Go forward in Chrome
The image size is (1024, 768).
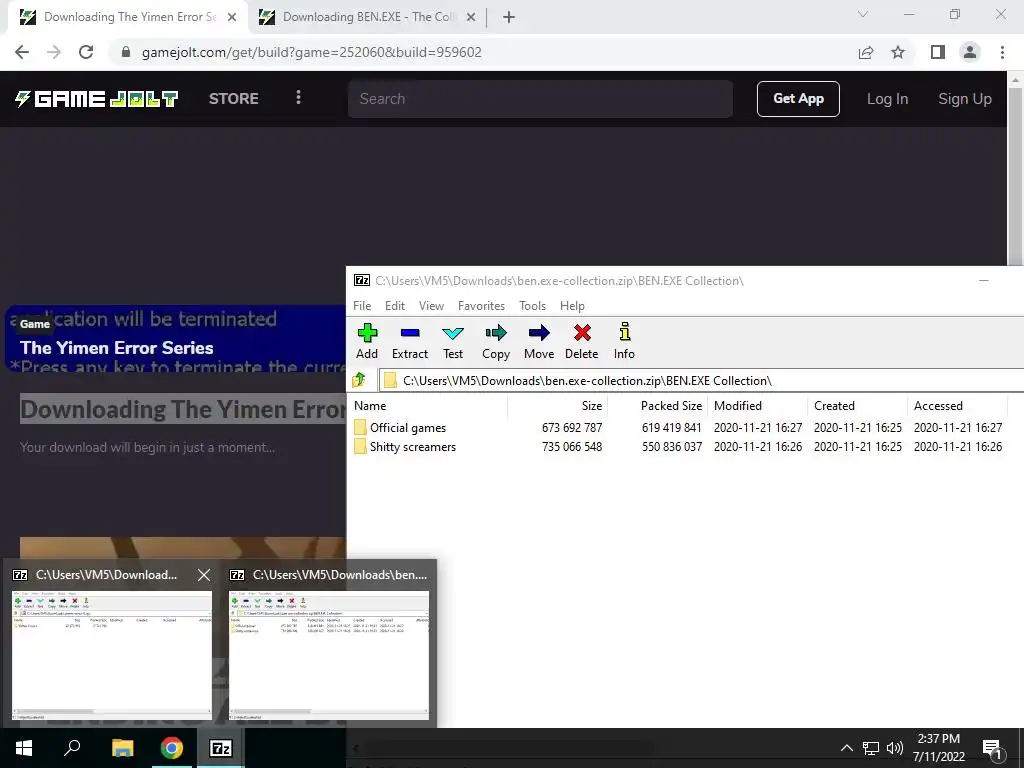pos(54,52)
